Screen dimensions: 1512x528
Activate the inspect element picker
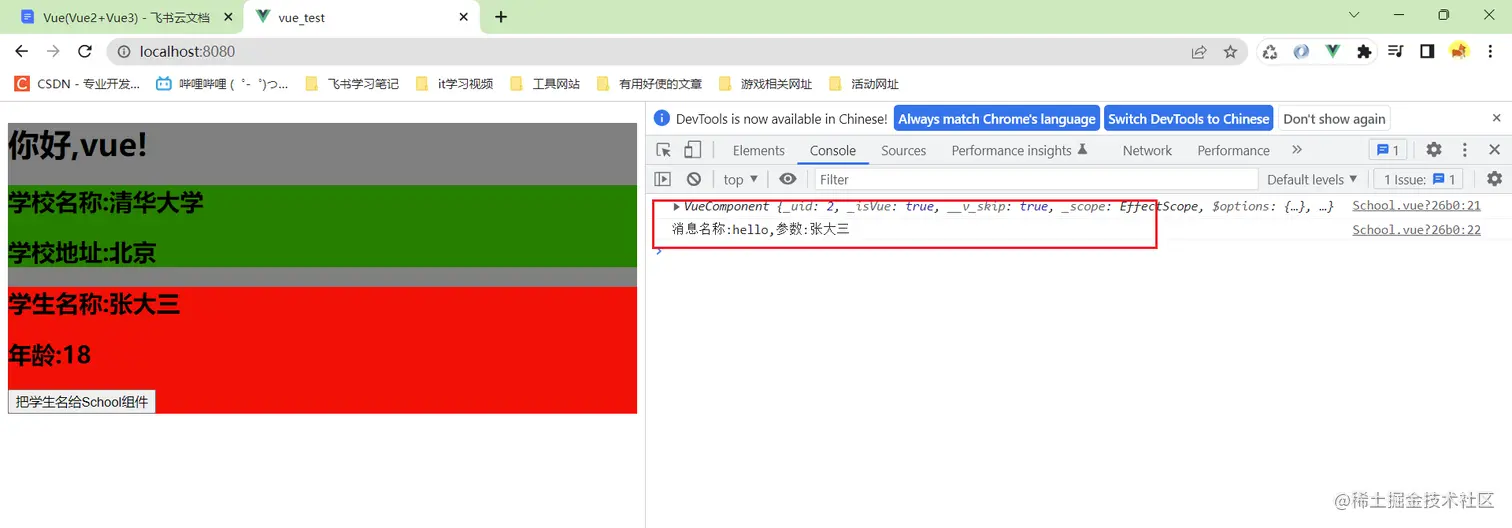tap(664, 150)
